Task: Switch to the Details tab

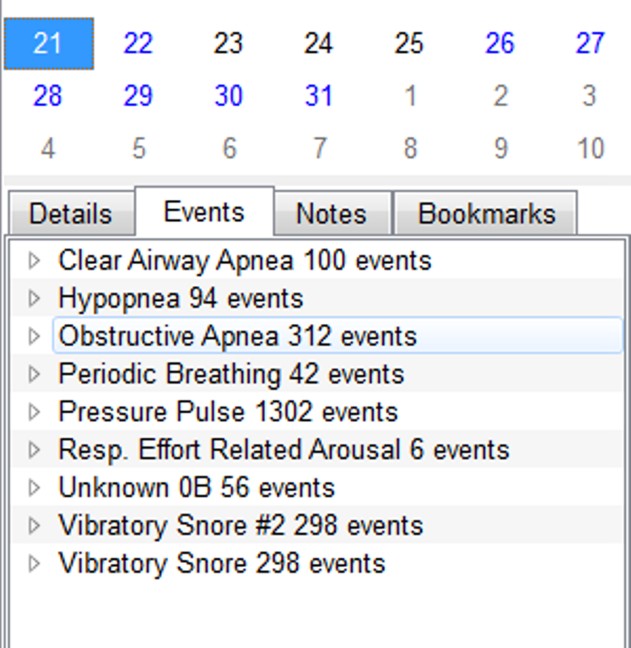Action: coord(70,214)
